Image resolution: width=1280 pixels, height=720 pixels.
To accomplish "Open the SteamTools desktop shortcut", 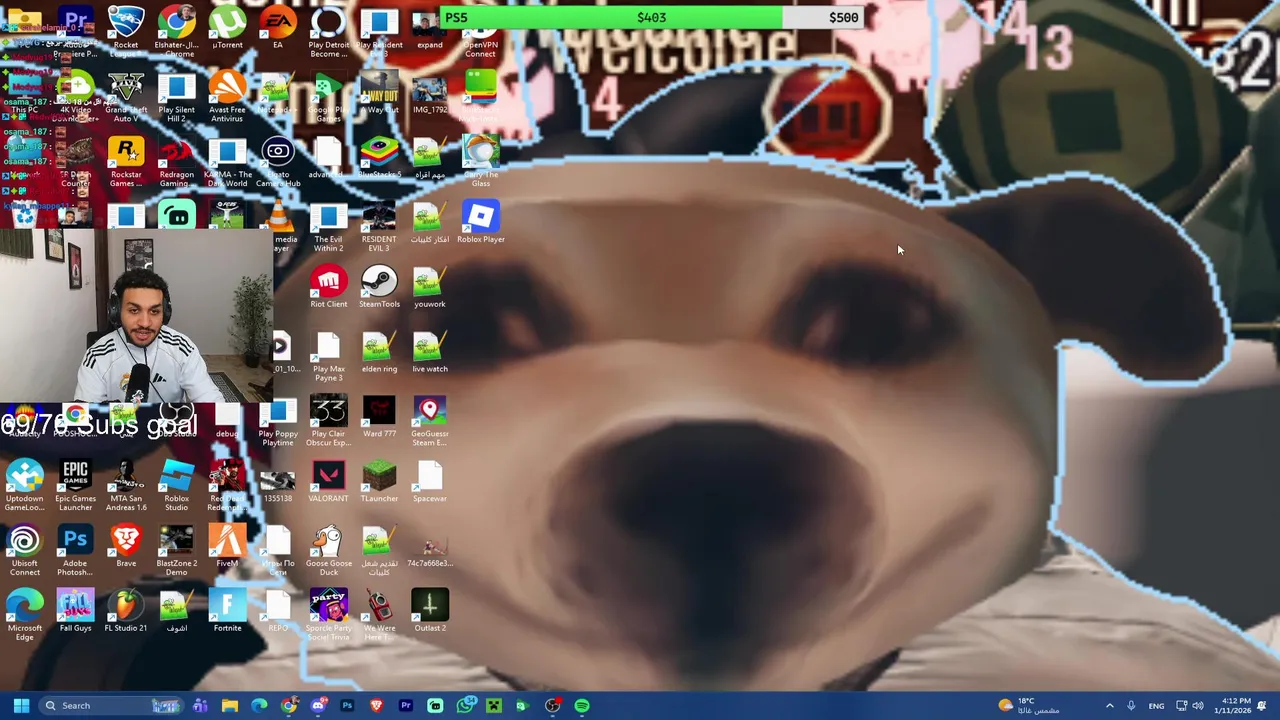I will 379,288.
